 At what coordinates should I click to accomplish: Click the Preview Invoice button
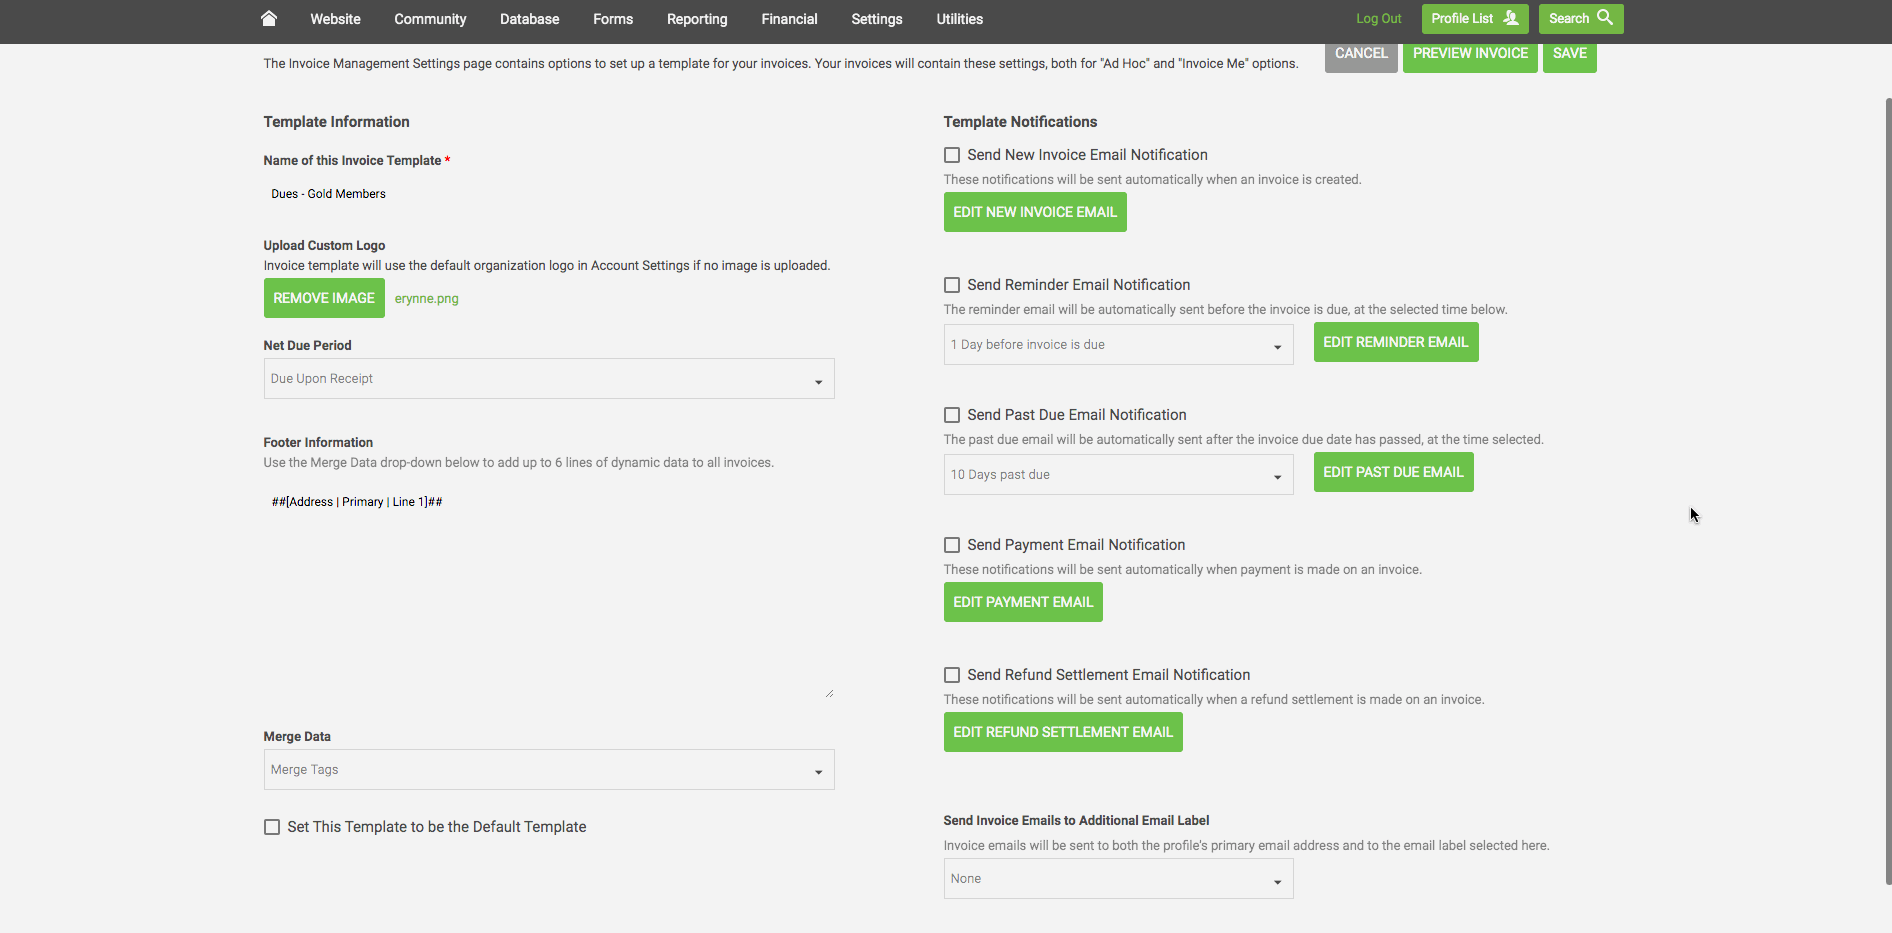point(1470,54)
